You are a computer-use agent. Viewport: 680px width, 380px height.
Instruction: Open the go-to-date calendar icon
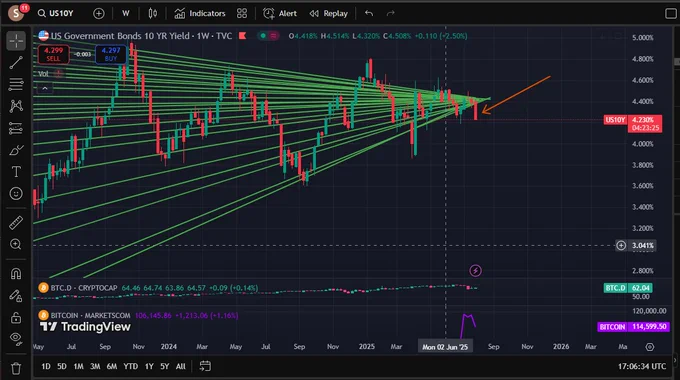click(205, 367)
